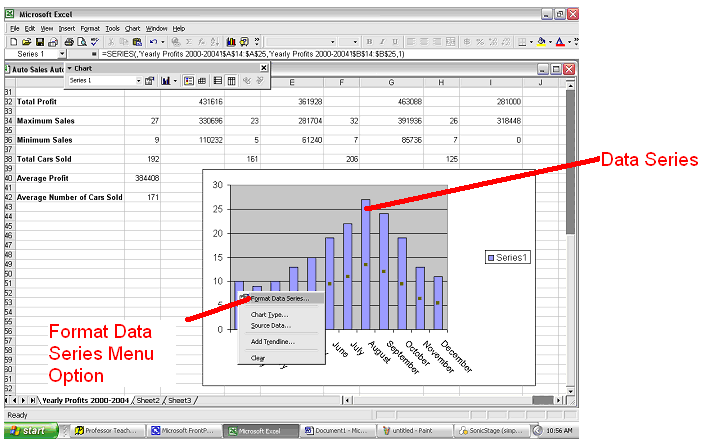The height and width of the screenshot is (442, 702).
Task: Click the Fill Color paint bucket
Action: click(540, 42)
